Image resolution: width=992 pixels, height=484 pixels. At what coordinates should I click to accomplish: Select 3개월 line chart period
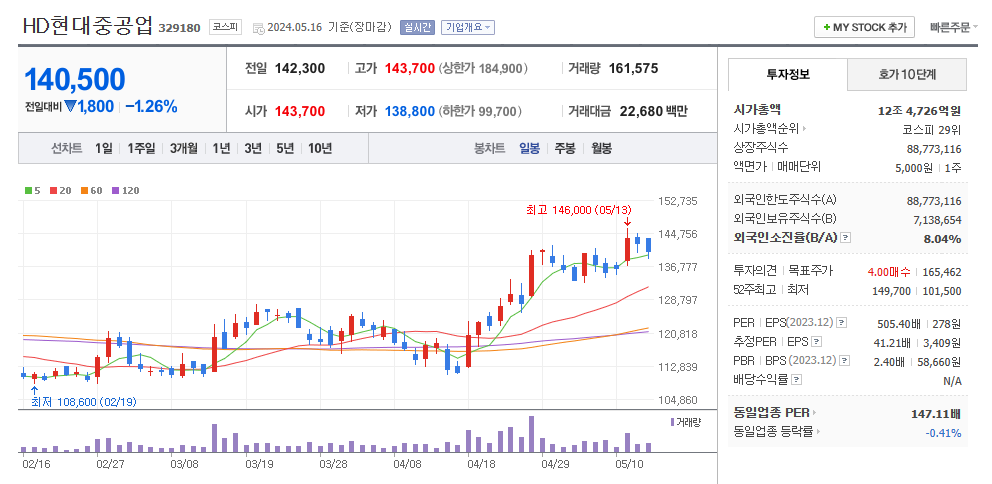click(x=183, y=149)
